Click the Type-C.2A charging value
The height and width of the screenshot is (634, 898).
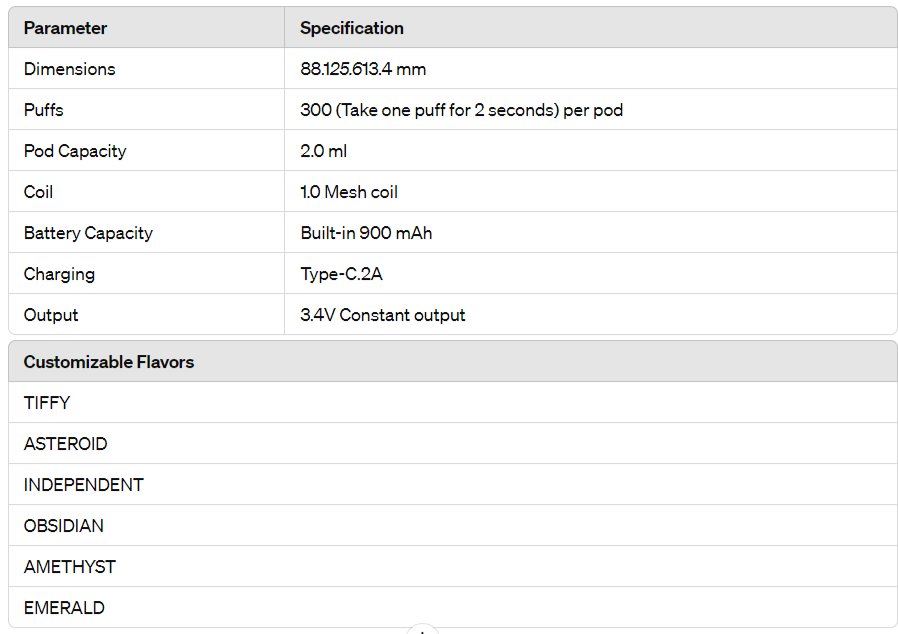(341, 274)
